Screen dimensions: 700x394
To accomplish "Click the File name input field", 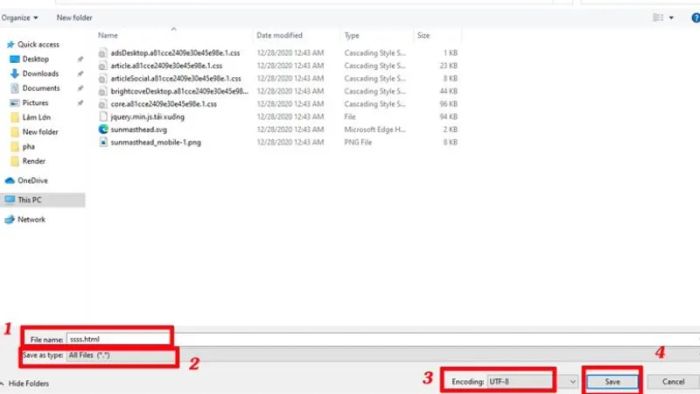I will click(383, 340).
